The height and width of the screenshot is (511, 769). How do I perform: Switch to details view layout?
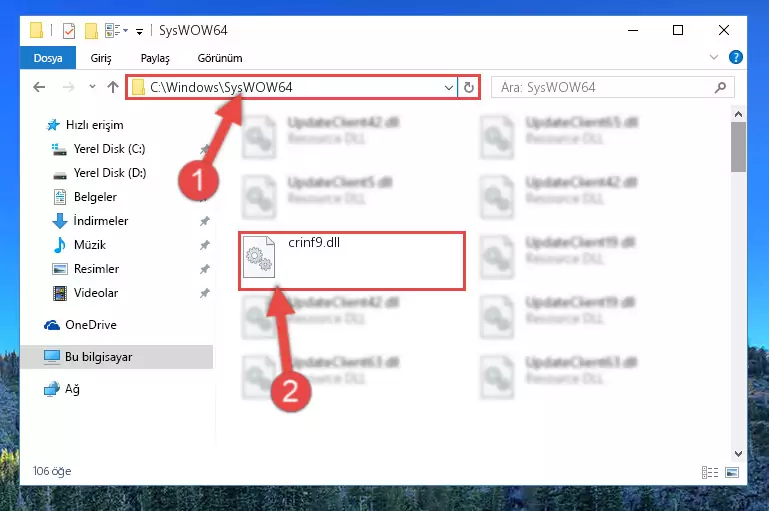710,472
